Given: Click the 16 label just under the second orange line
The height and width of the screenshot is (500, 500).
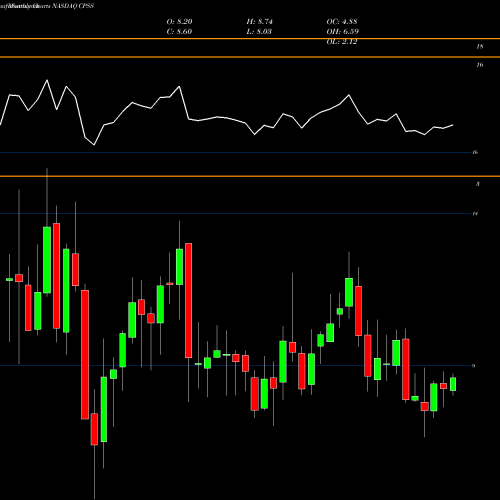Looking at the screenshot, I should tap(480, 65).
